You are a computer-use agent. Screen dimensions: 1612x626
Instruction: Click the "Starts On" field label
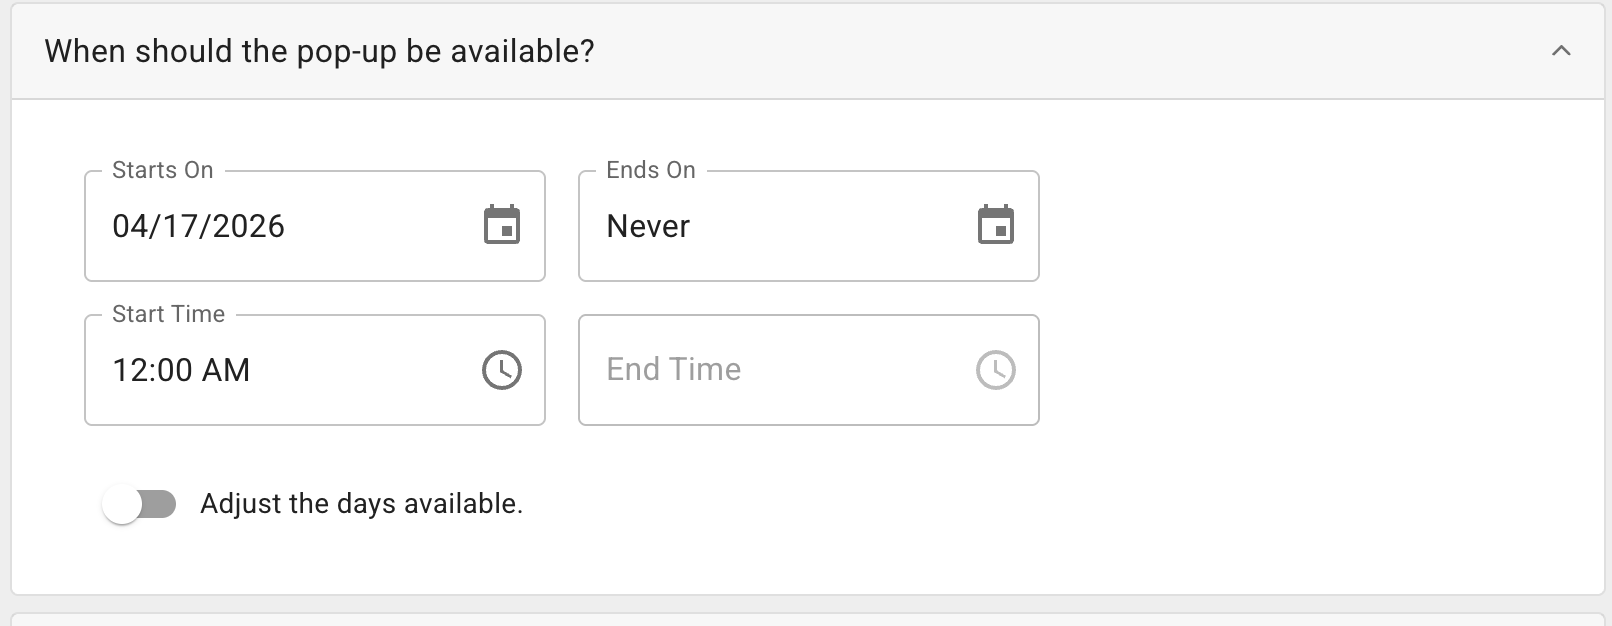[162, 170]
